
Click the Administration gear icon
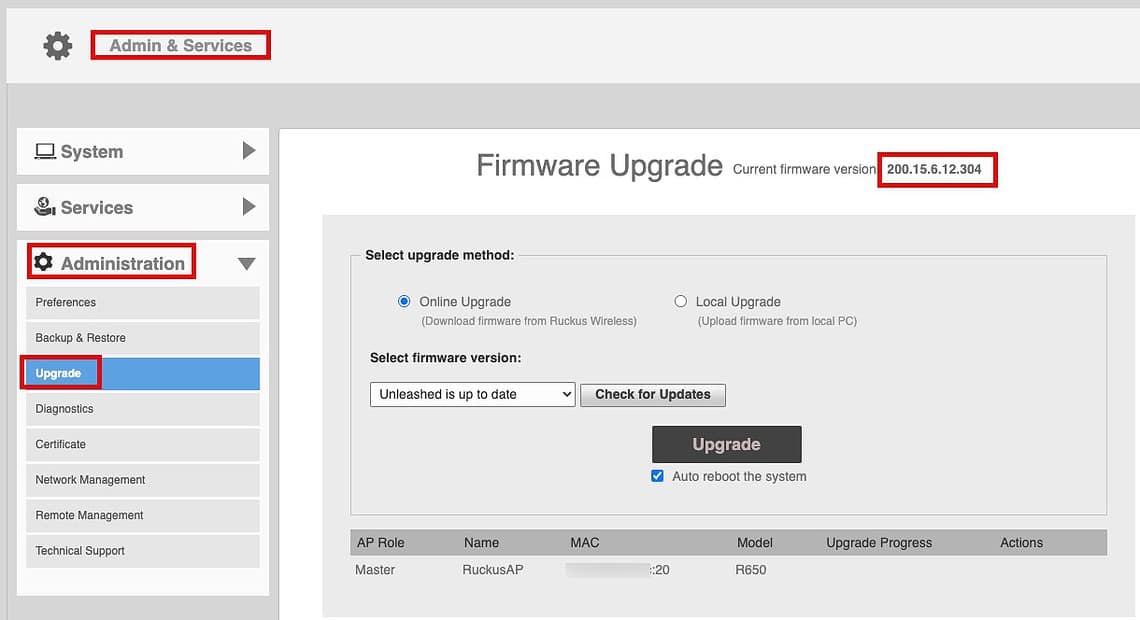pos(43,263)
